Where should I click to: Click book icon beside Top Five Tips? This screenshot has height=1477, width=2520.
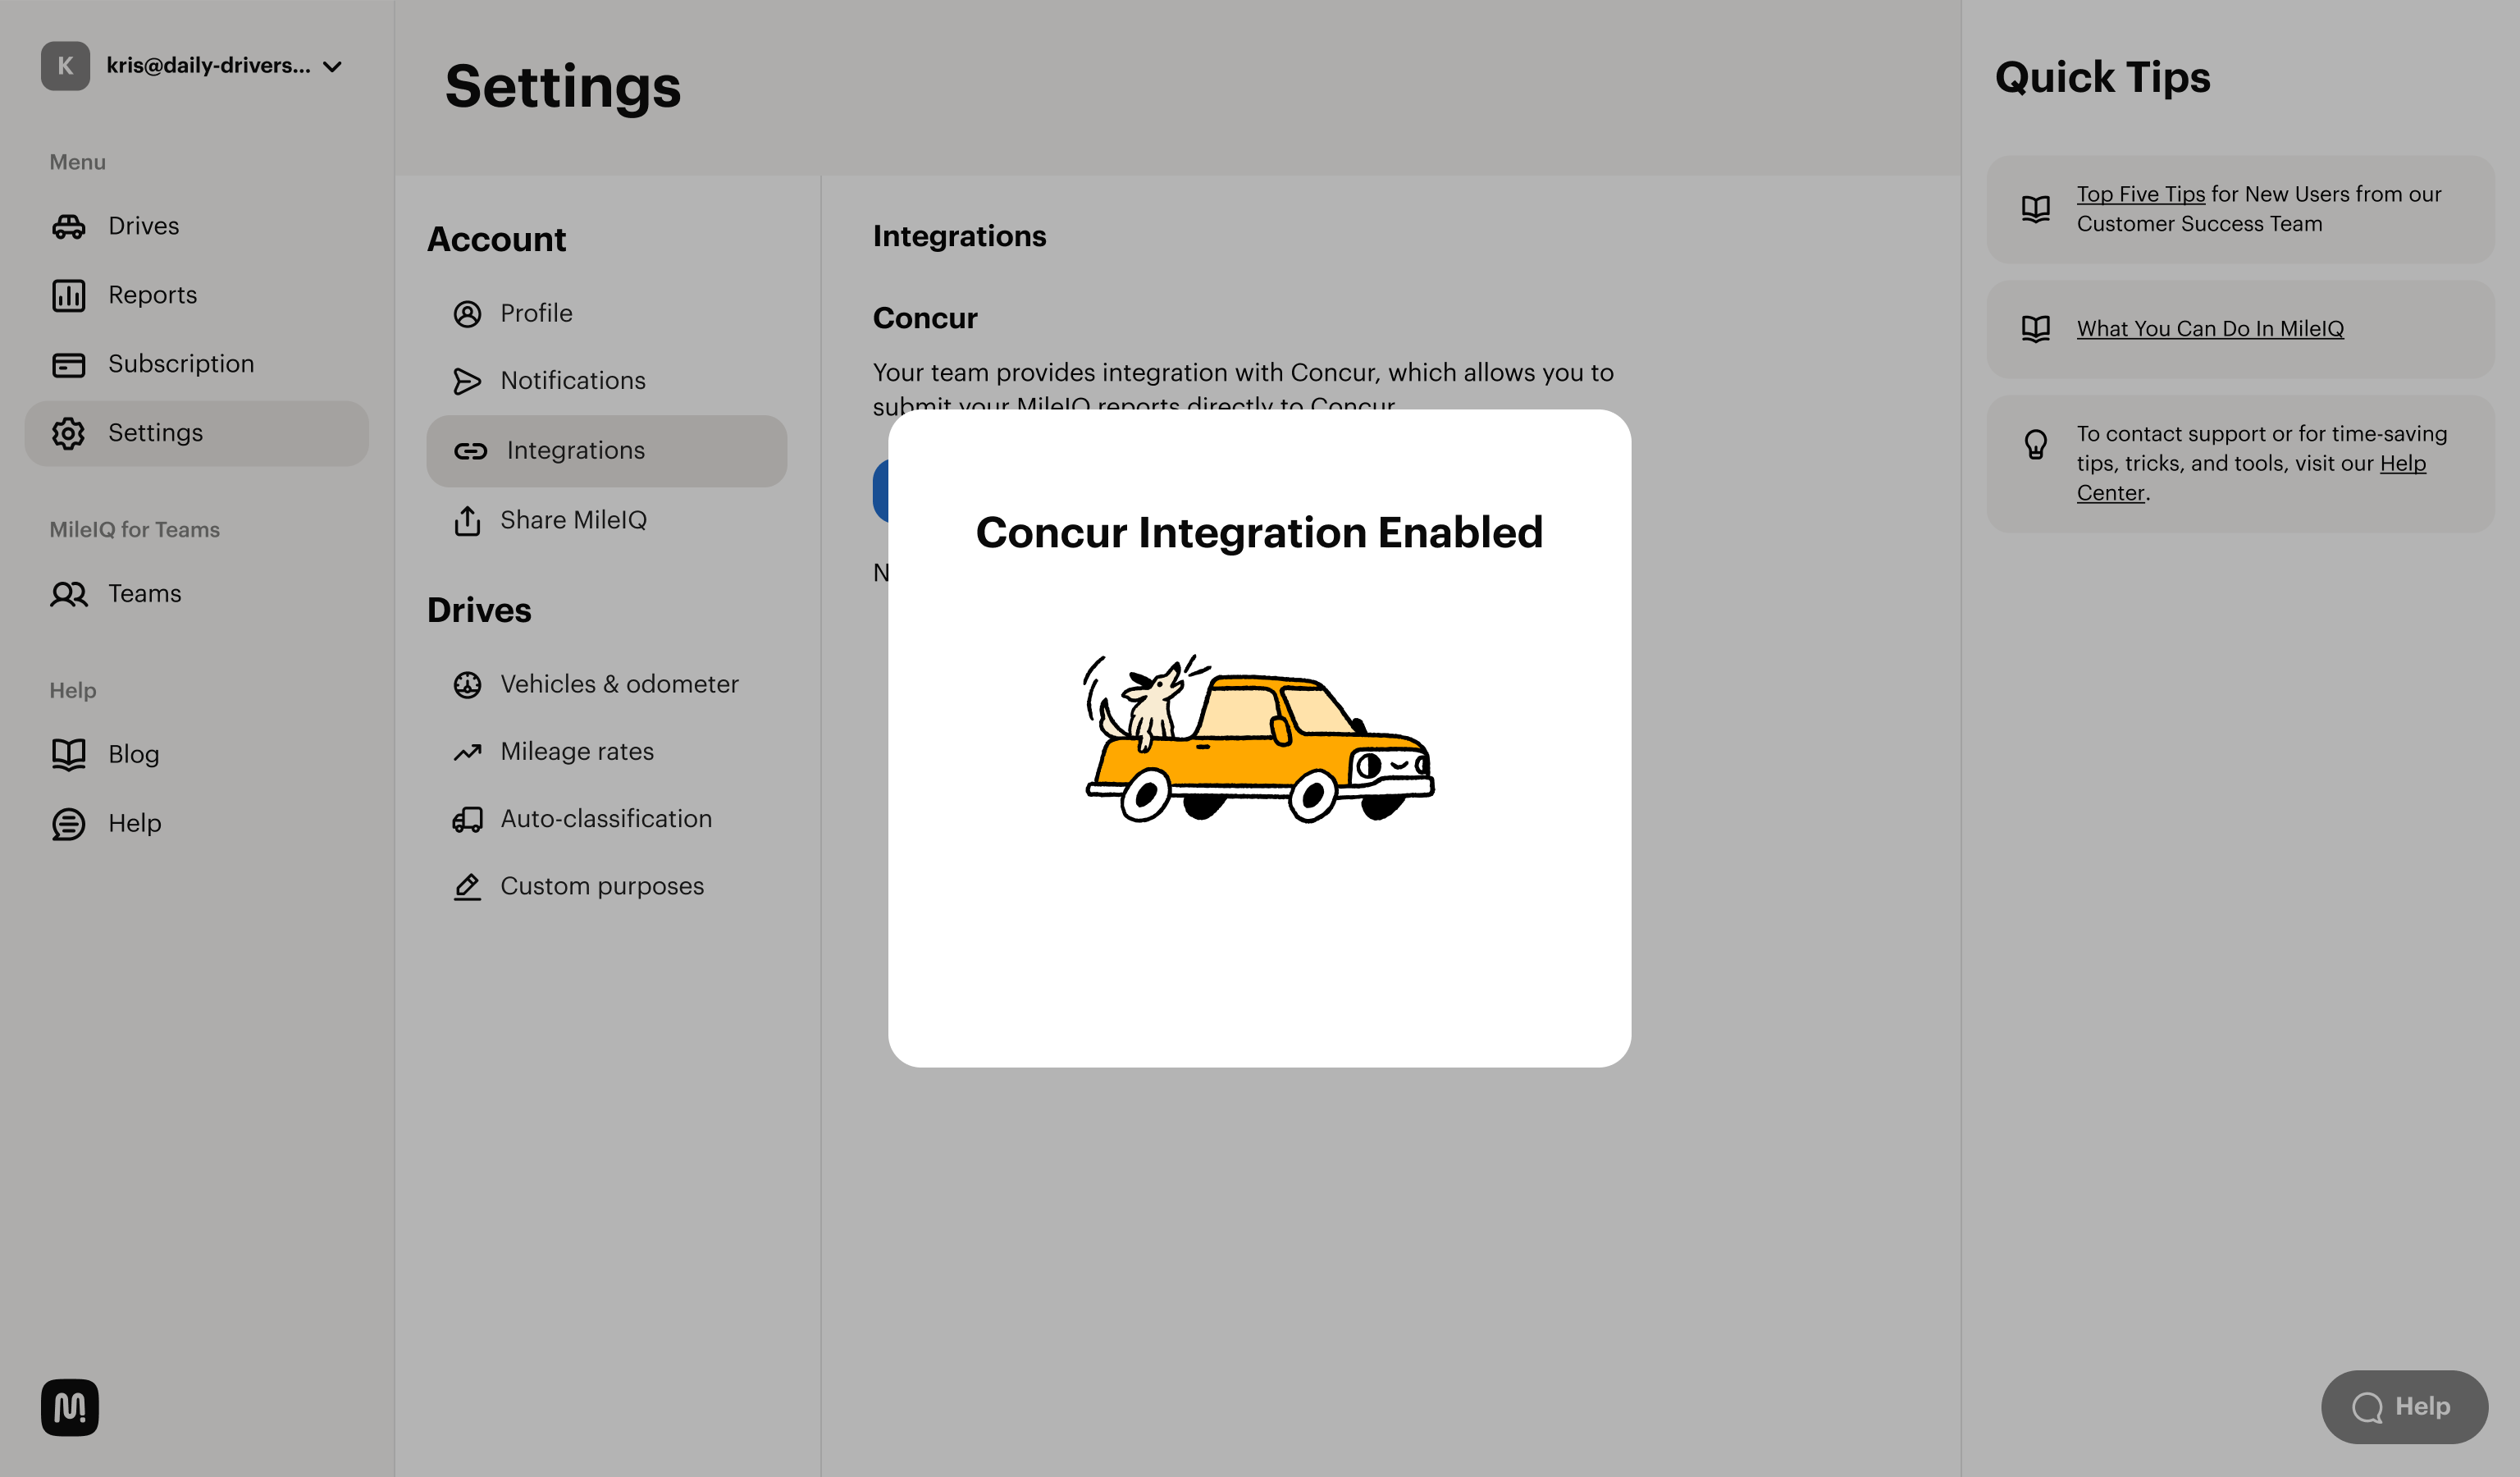(2035, 209)
